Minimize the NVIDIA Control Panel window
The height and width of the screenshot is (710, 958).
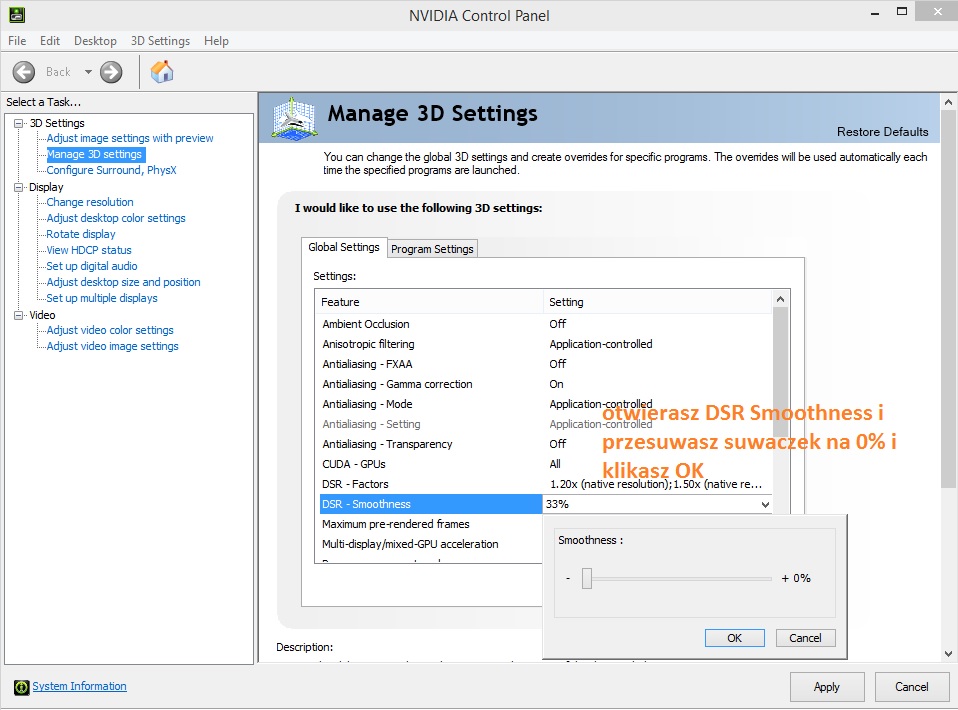click(875, 13)
